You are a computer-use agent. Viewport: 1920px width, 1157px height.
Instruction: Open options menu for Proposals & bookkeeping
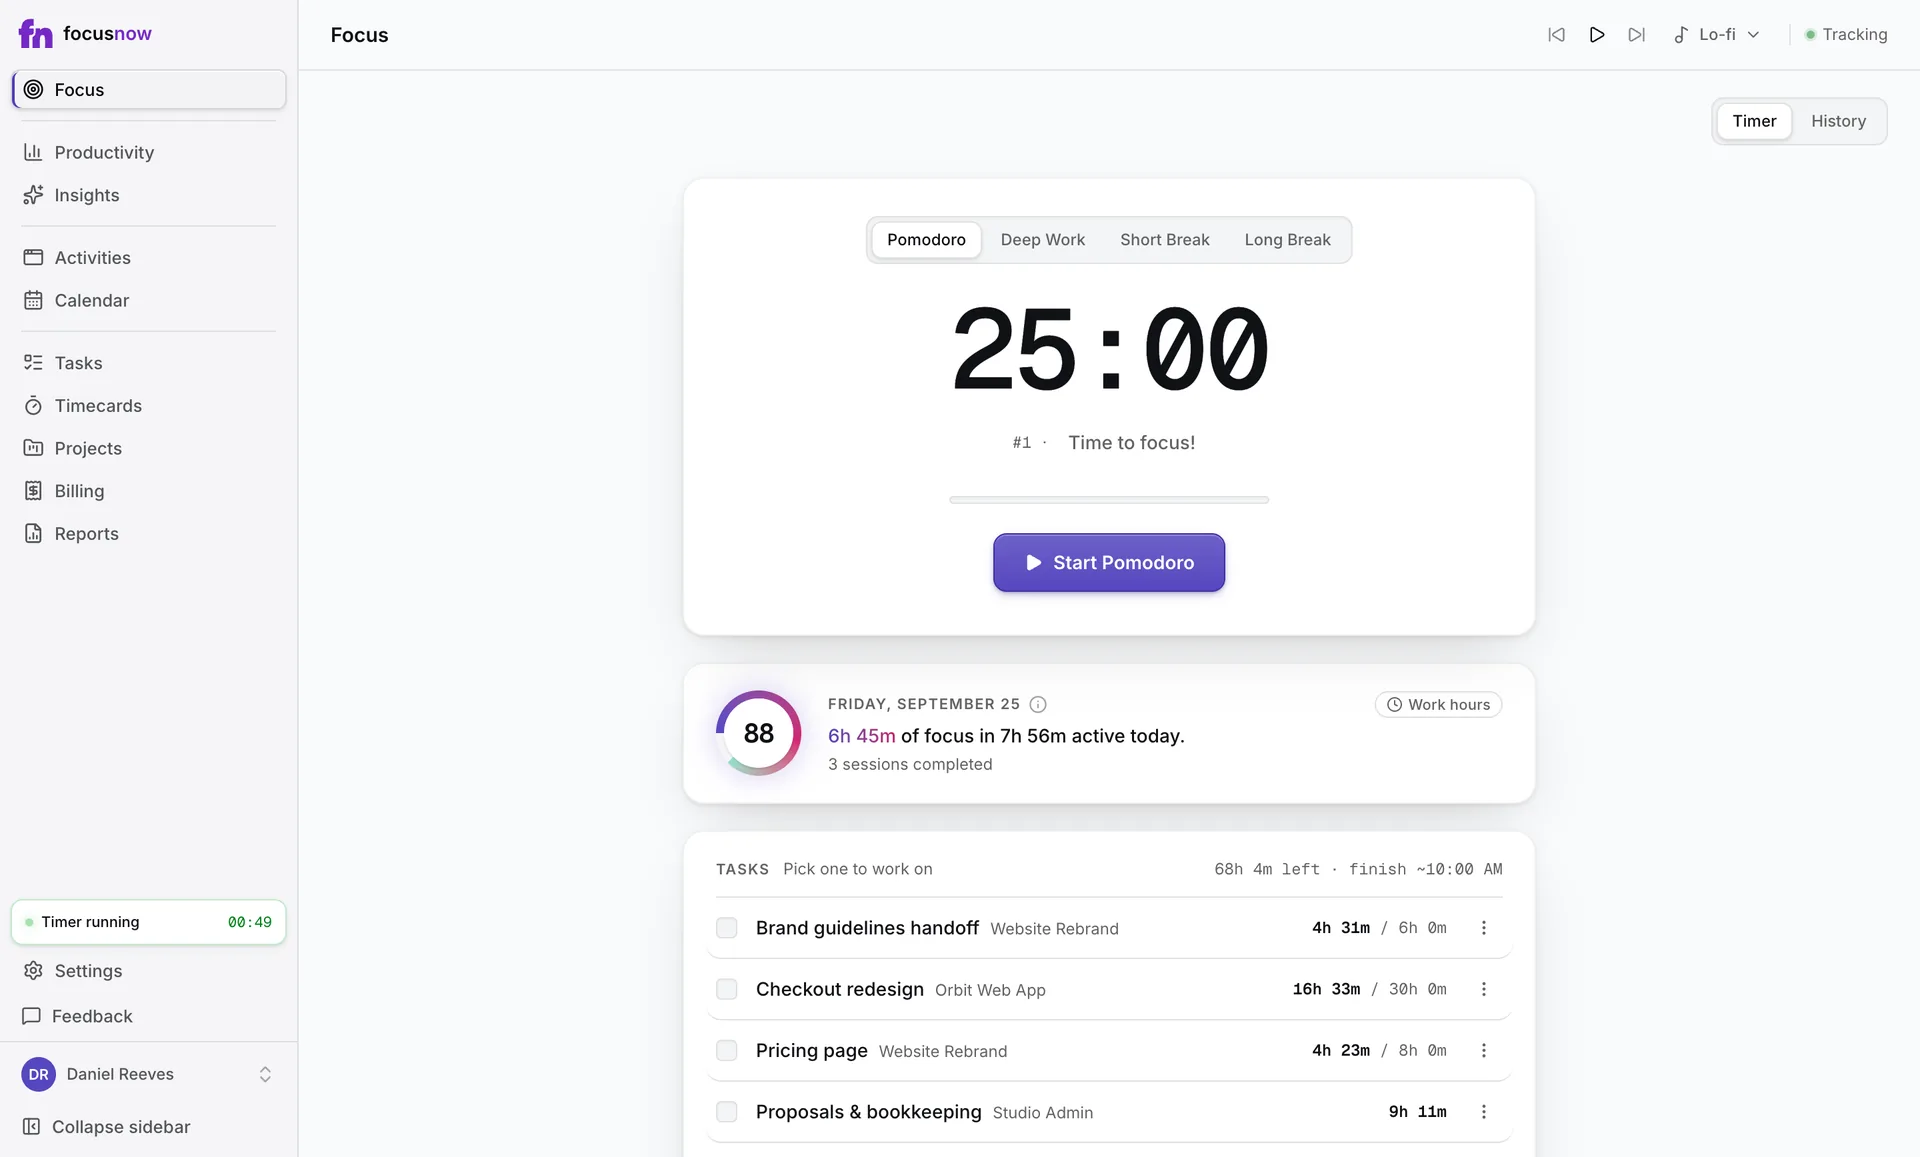coord(1484,1112)
